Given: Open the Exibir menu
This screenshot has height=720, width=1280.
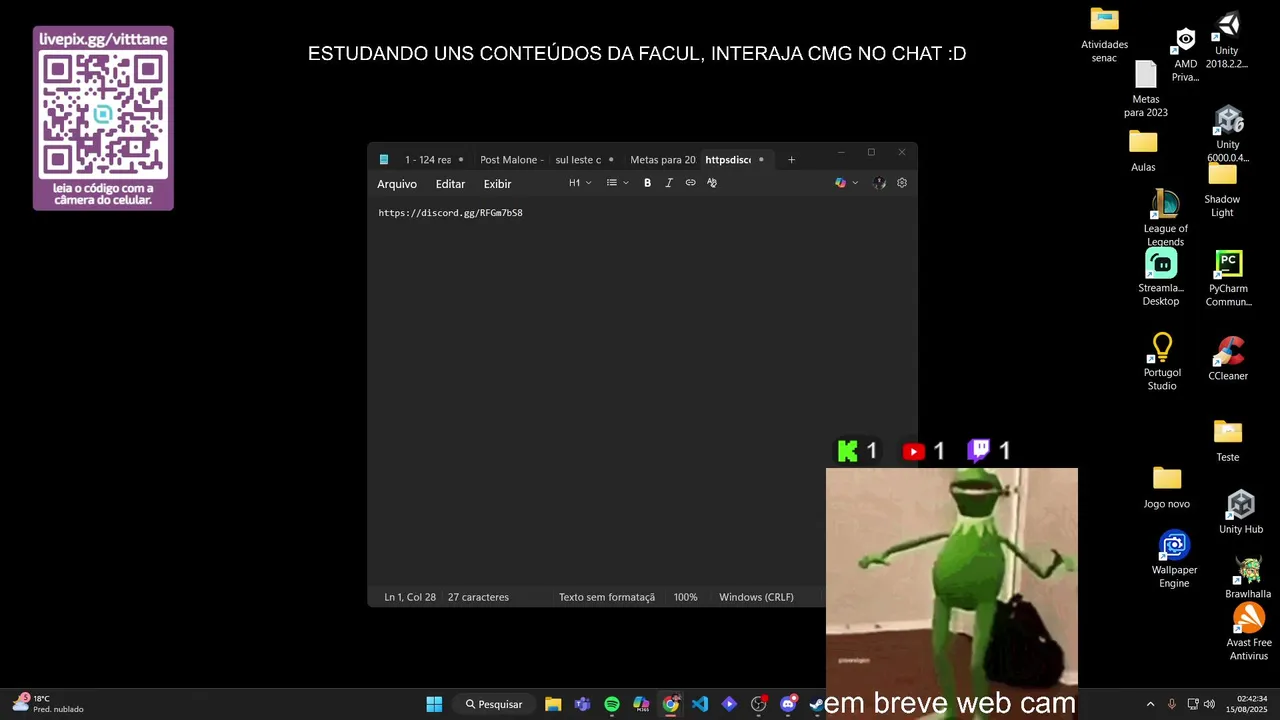Looking at the screenshot, I should click(497, 184).
